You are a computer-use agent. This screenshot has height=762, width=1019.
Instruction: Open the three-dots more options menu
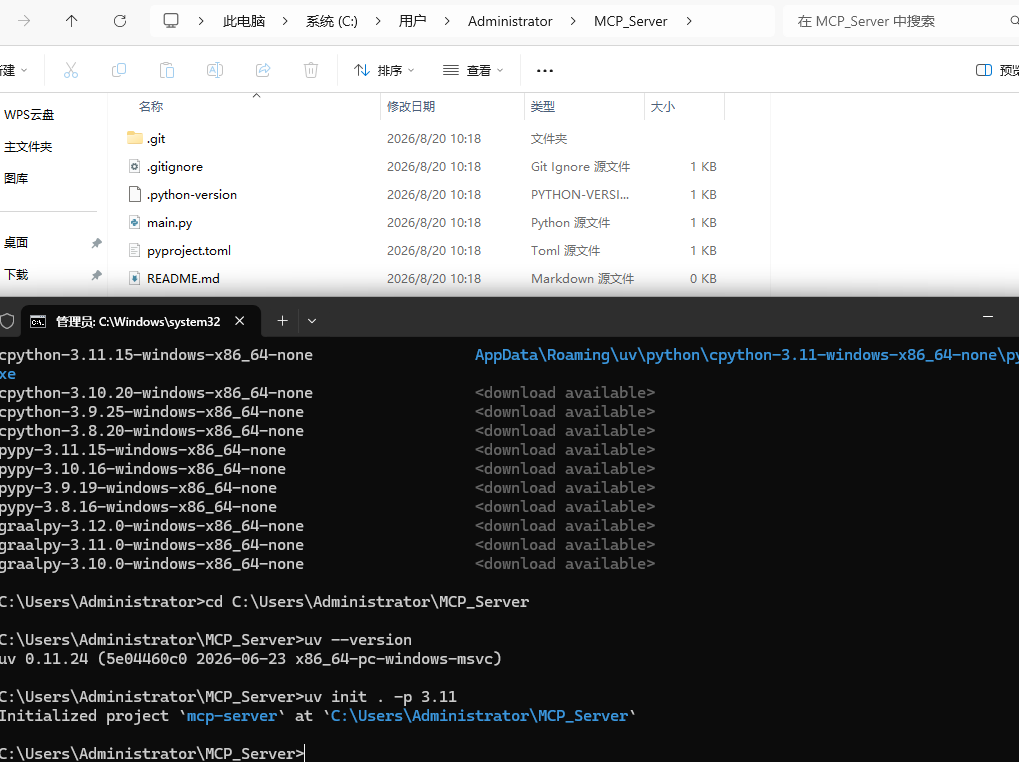[x=545, y=70]
